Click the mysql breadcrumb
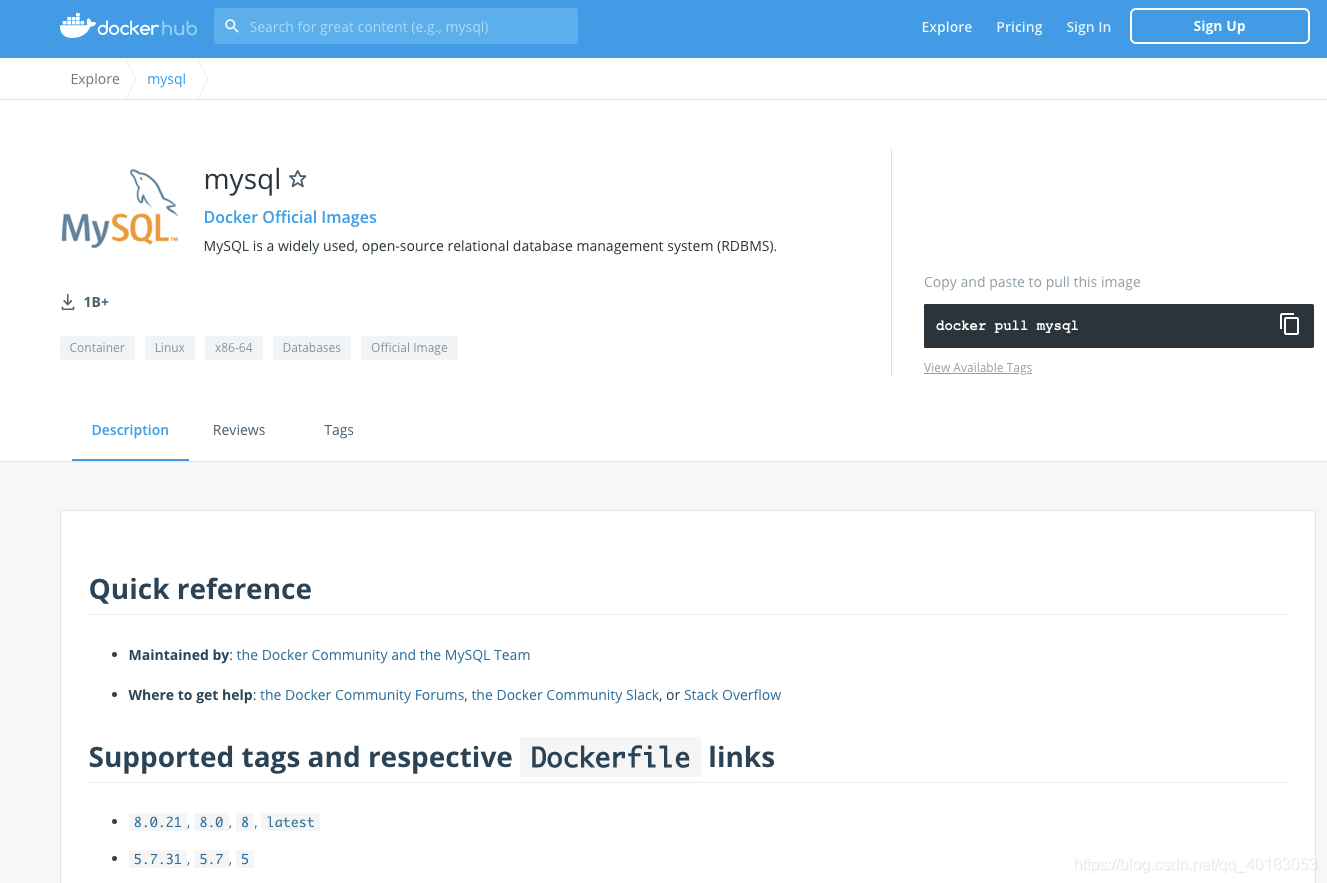 (x=166, y=79)
